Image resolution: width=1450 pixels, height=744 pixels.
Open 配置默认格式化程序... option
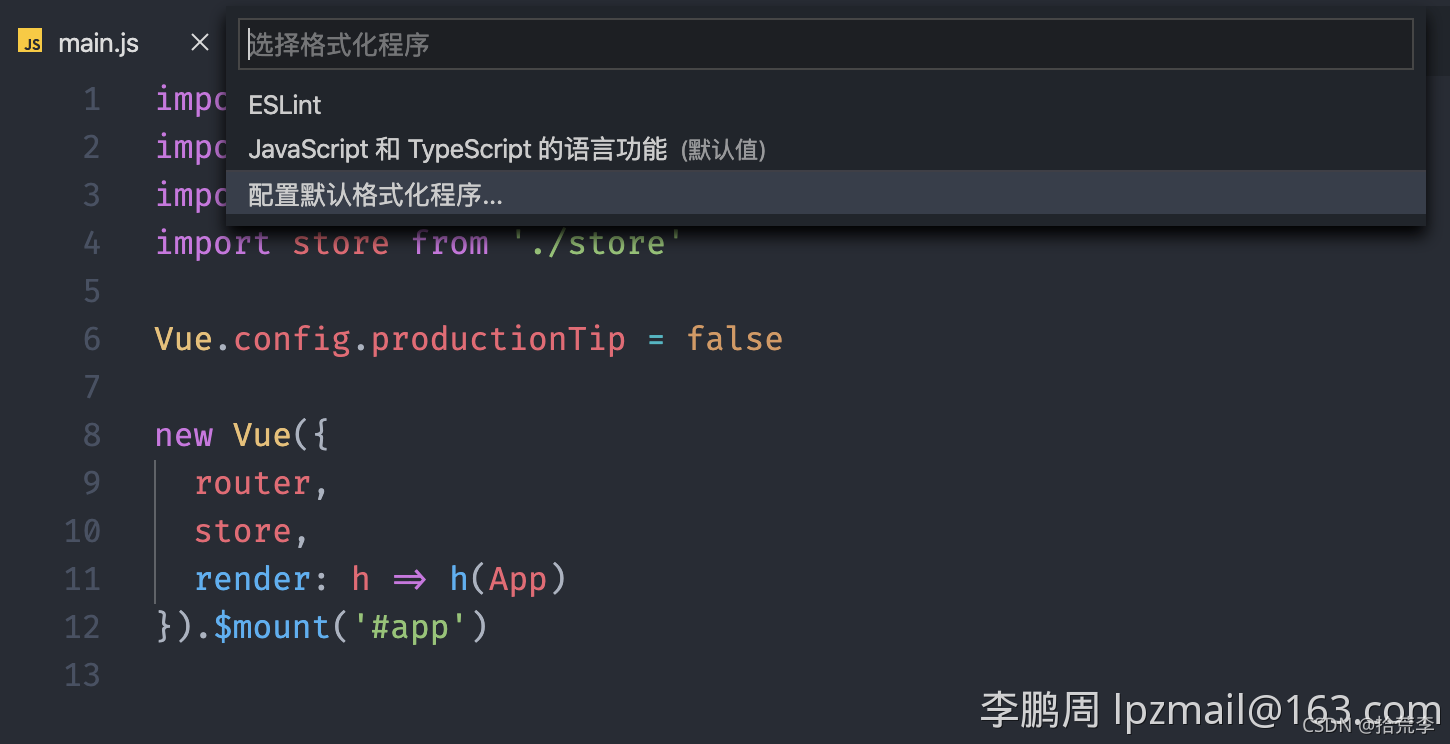tap(826, 194)
